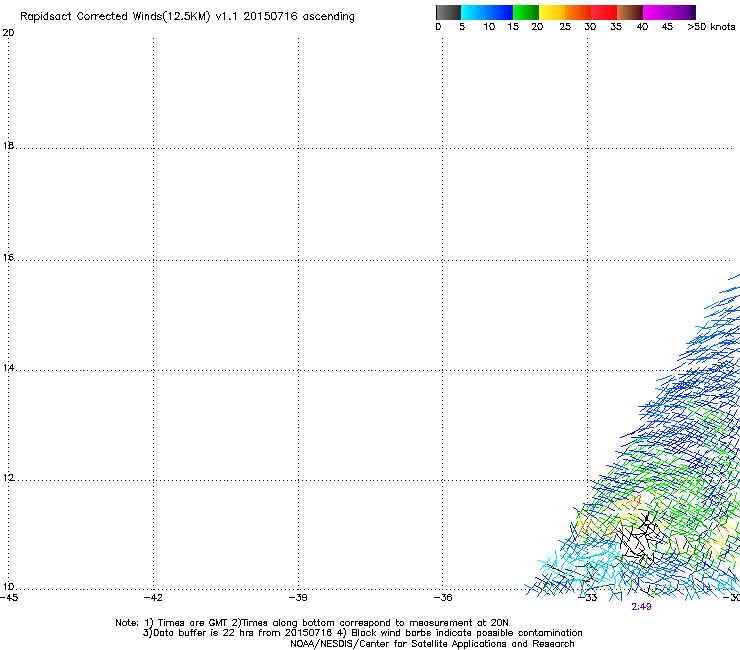Click the latitude label 14
740x650 pixels.
(8, 367)
